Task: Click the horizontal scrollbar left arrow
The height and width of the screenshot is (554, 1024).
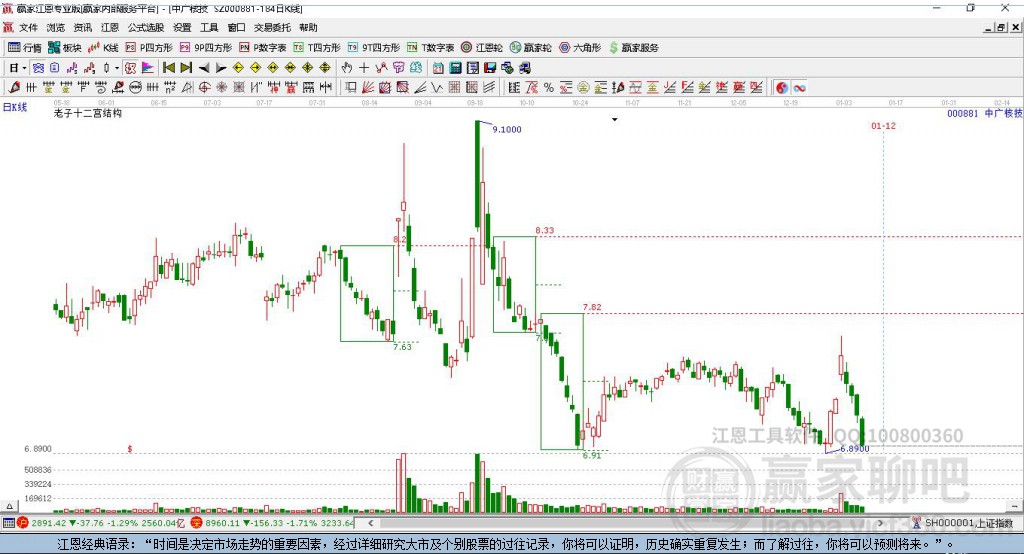Action: point(370,523)
